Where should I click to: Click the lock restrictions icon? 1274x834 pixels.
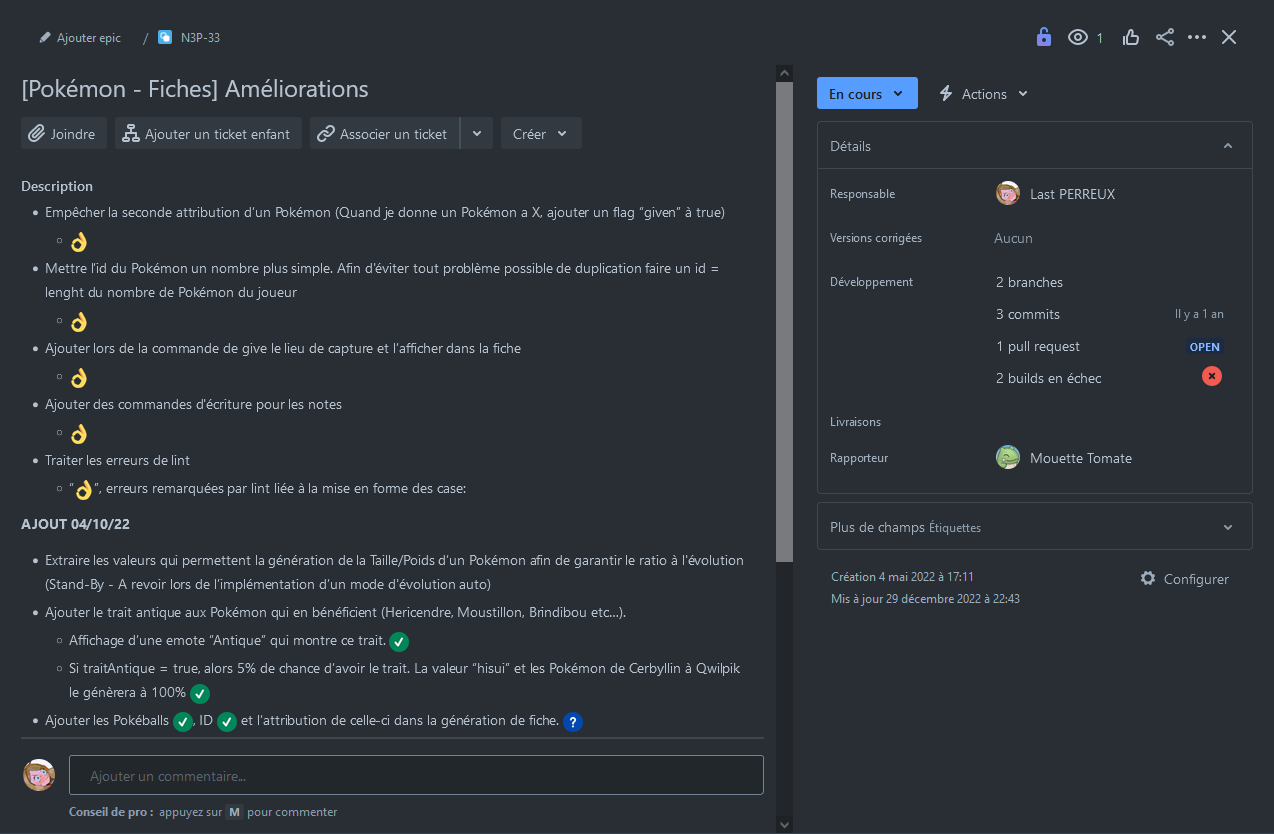click(x=1043, y=37)
